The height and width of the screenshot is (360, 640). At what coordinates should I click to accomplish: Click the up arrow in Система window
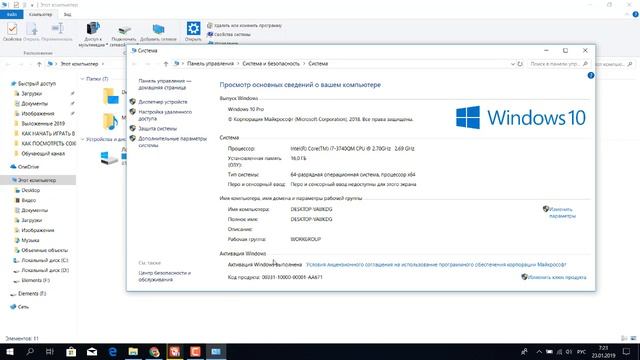(x=166, y=64)
